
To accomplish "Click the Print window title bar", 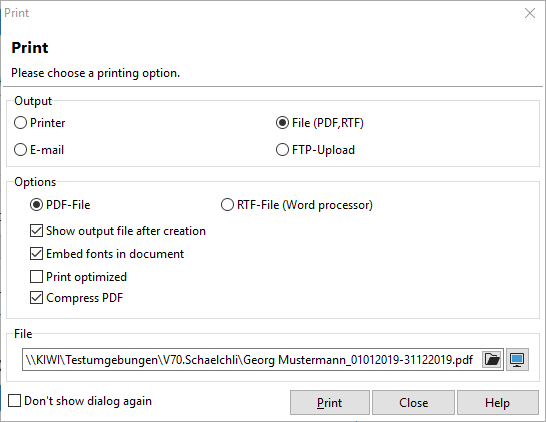I will tap(261, 13).
